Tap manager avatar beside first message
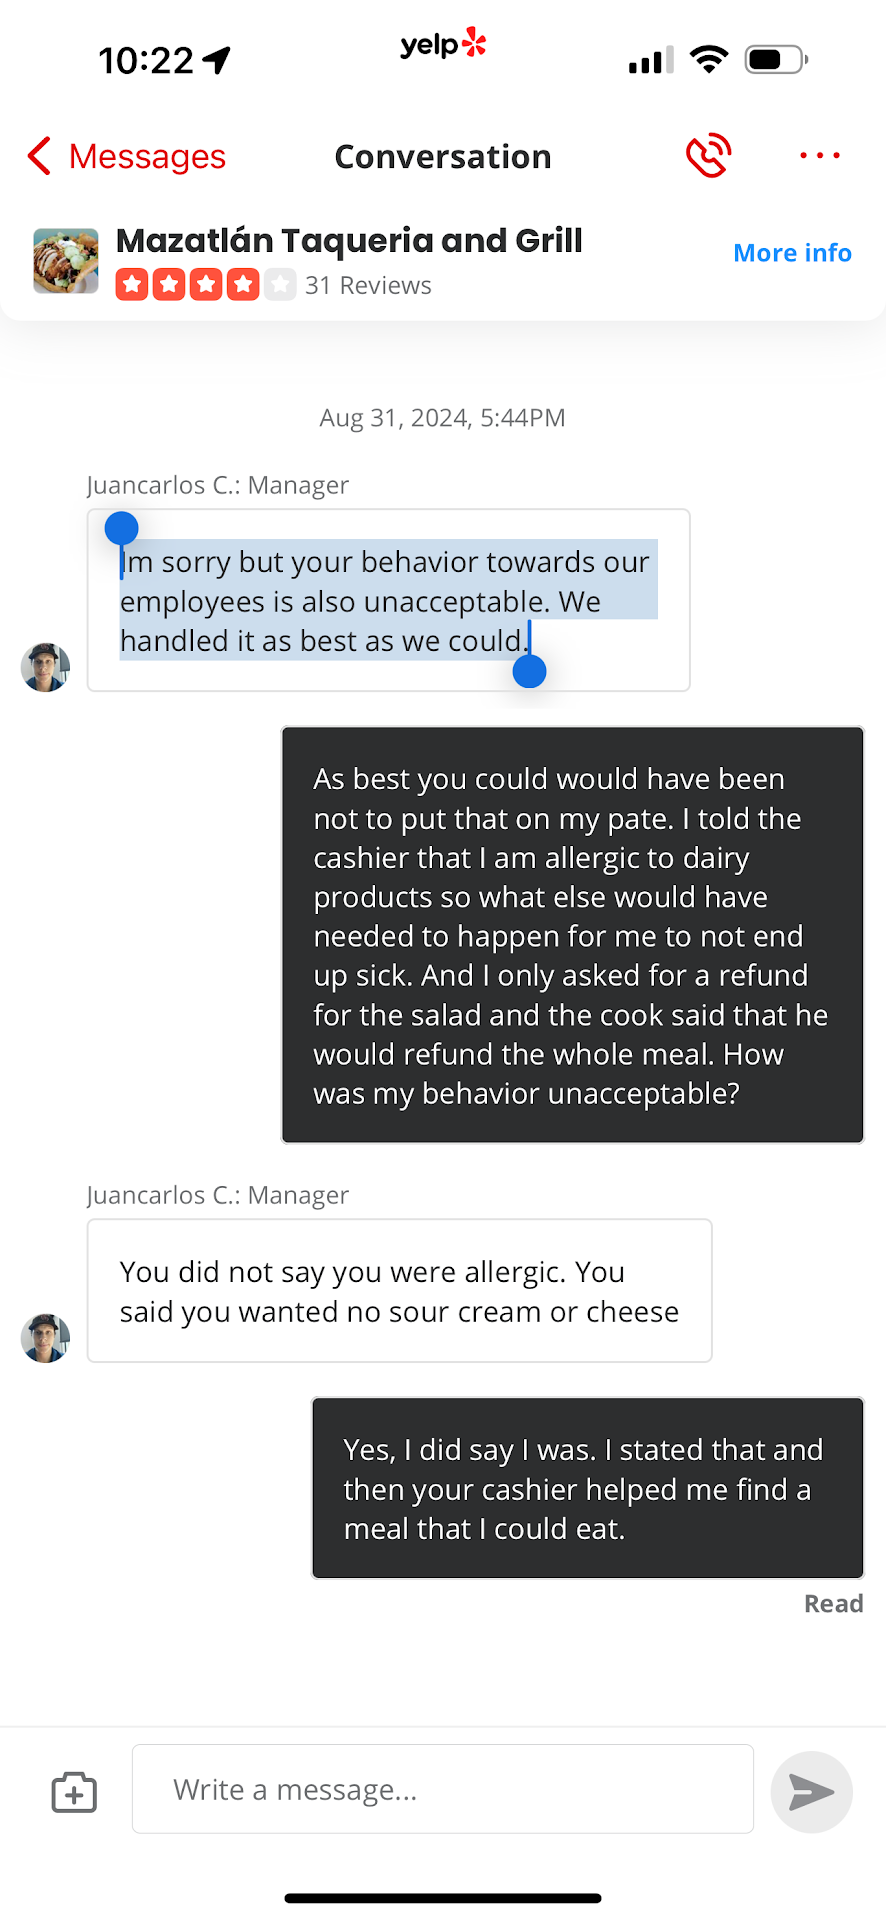This screenshot has height=1920, width=886. [x=46, y=667]
